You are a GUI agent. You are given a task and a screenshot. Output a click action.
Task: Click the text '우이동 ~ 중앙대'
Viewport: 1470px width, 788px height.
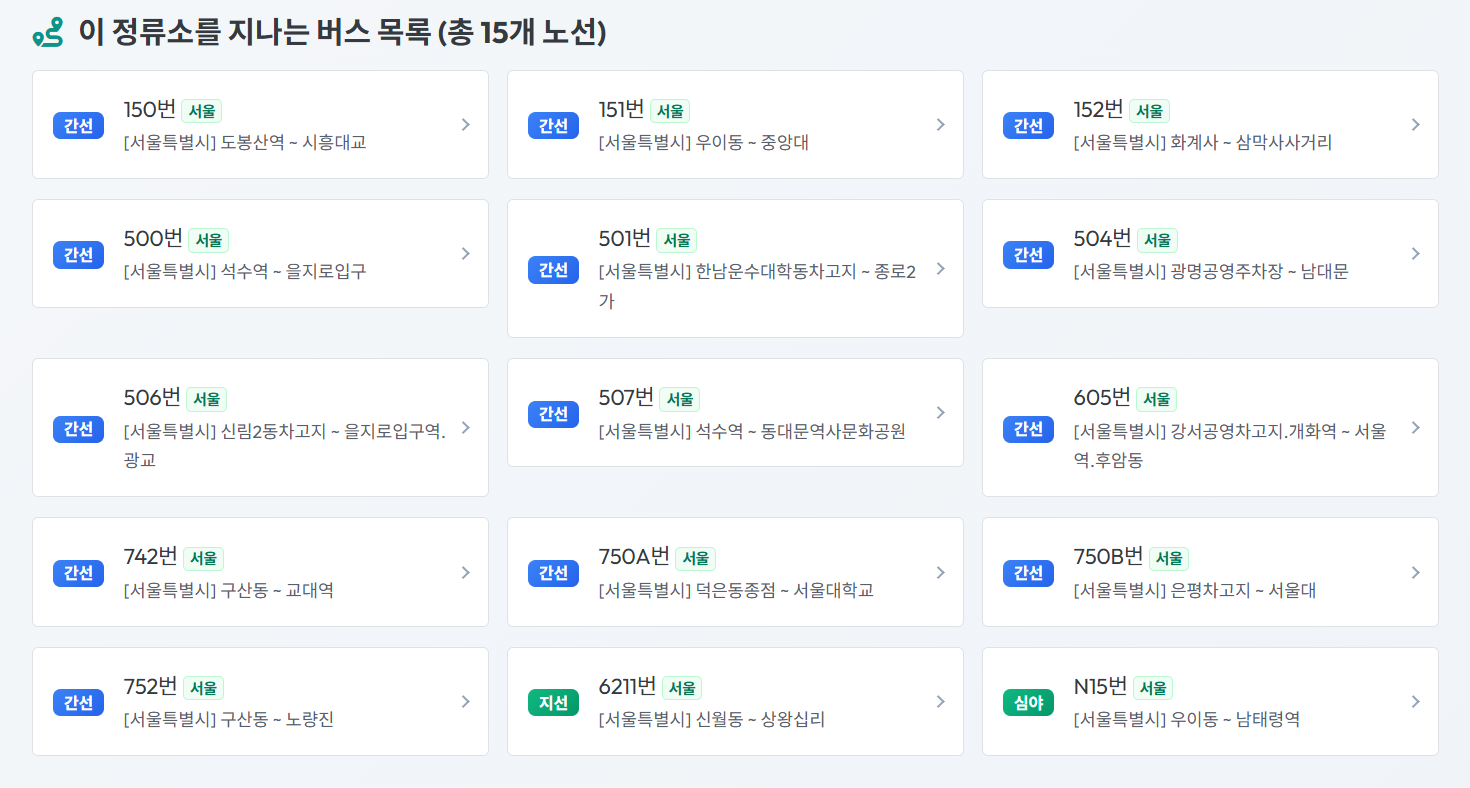pyautogui.click(x=752, y=142)
